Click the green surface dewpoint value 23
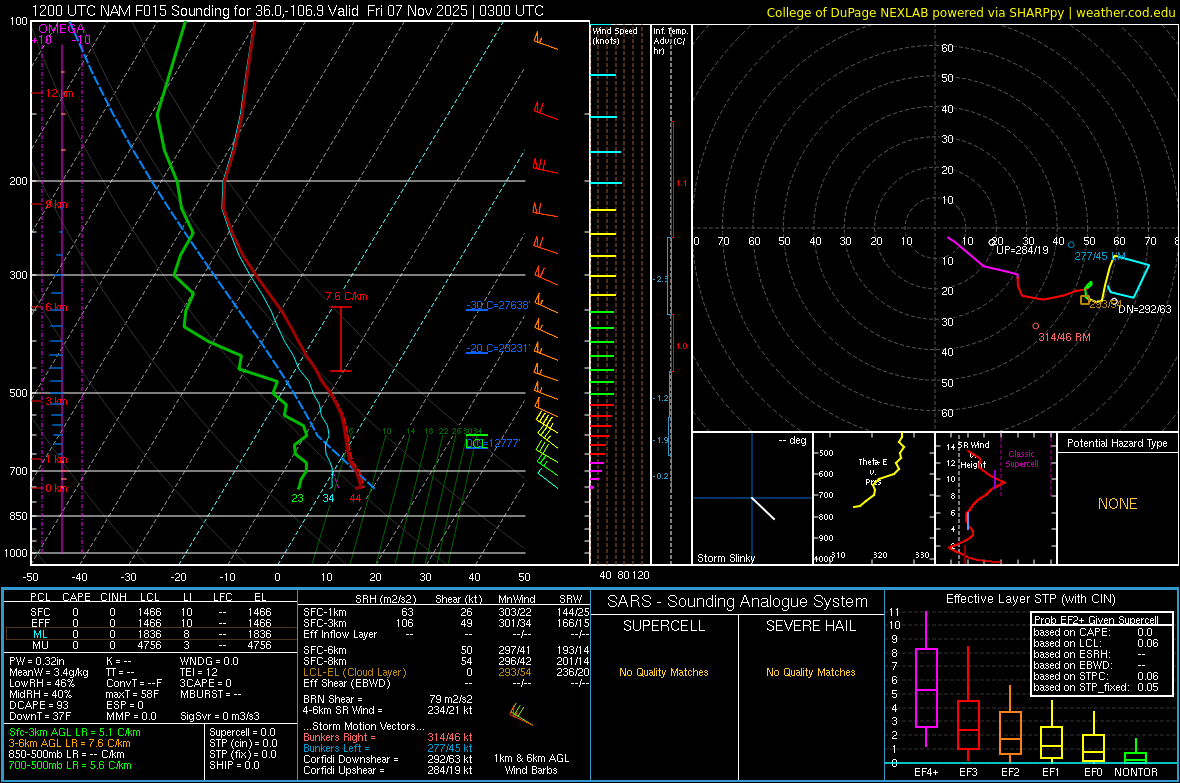 298,498
